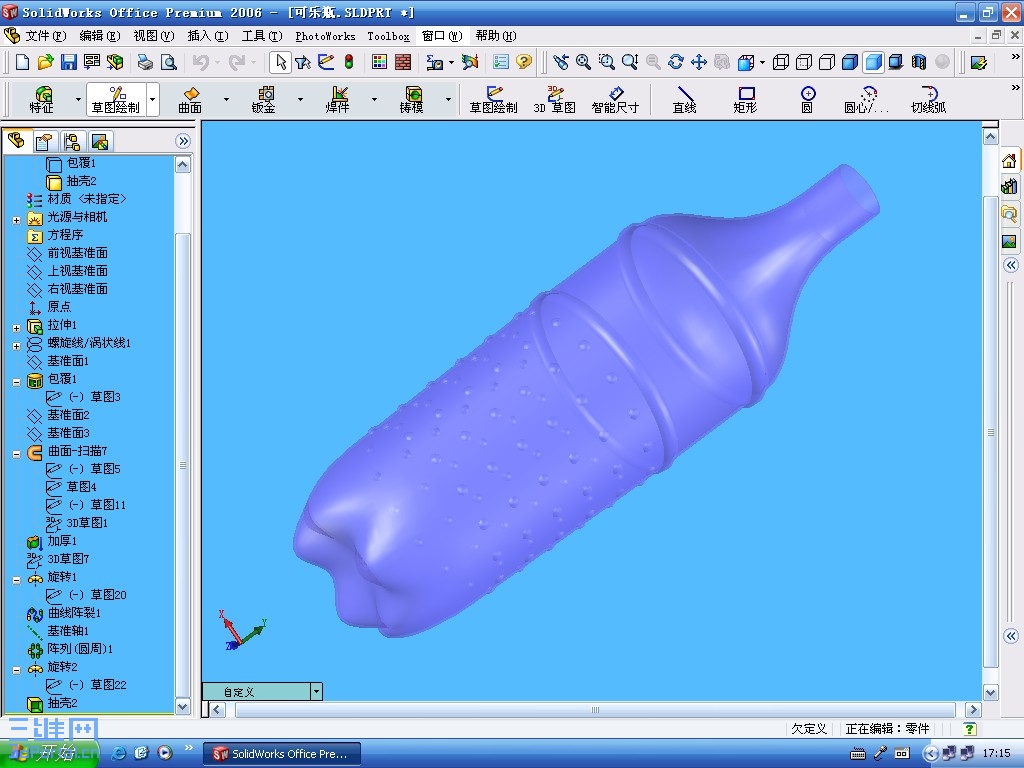Collapse the feature tree panel chevron

tap(183, 141)
